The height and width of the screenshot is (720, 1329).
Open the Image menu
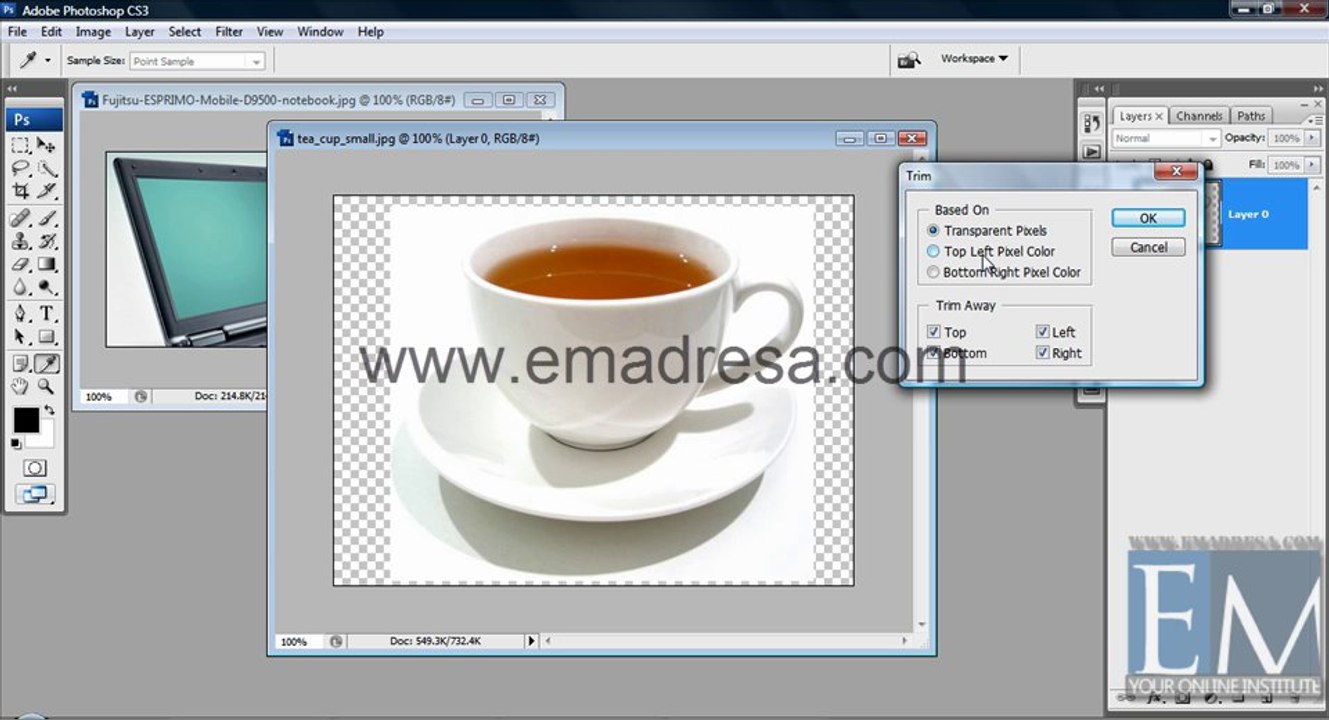93,32
